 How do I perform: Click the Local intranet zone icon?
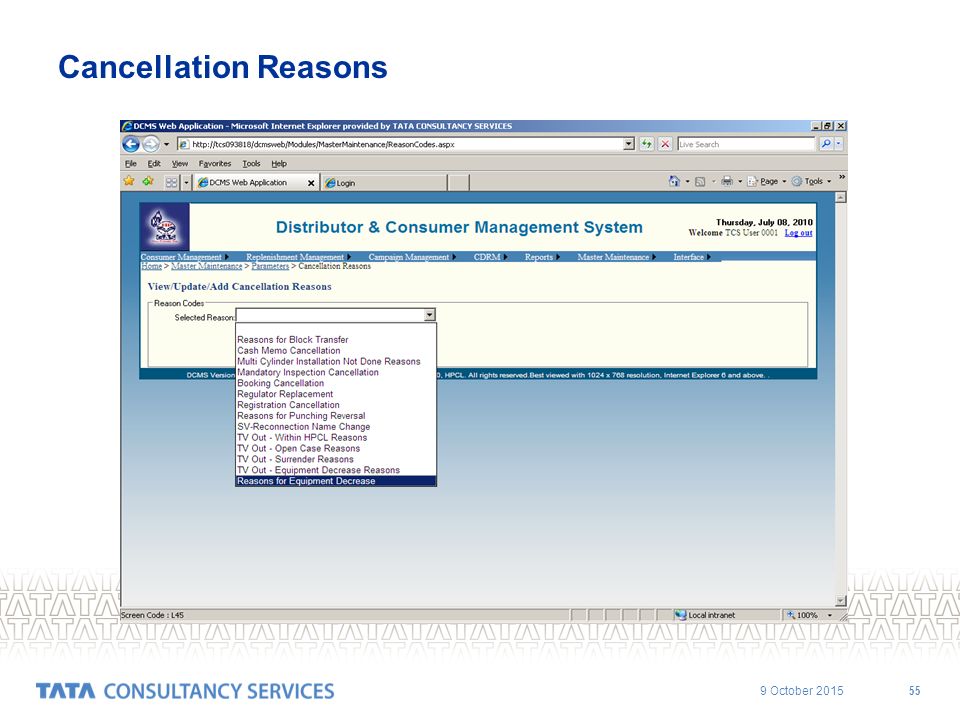click(x=680, y=615)
